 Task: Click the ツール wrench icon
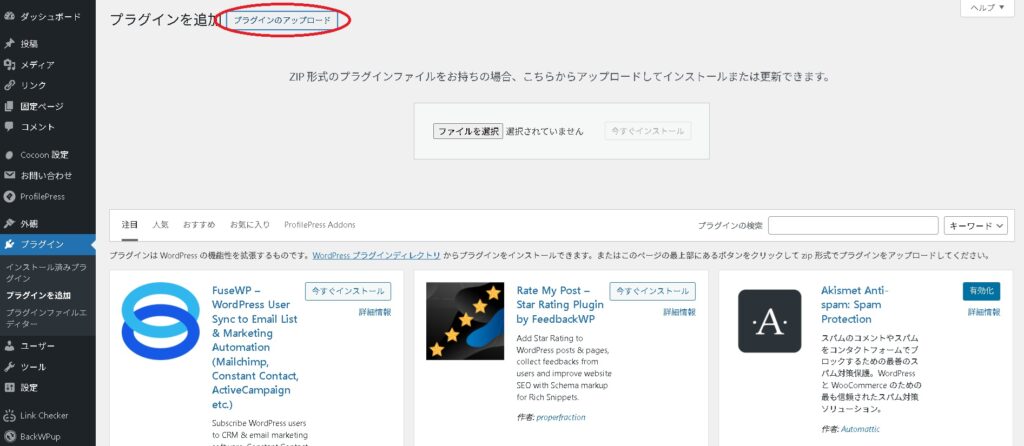9,367
